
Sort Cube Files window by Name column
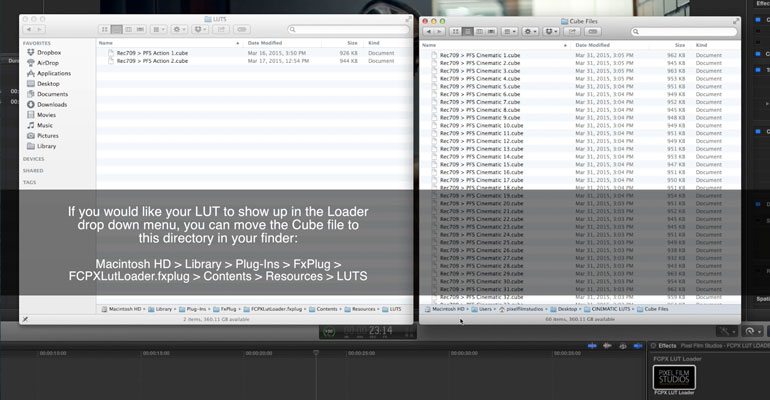pyautogui.click(x=495, y=45)
